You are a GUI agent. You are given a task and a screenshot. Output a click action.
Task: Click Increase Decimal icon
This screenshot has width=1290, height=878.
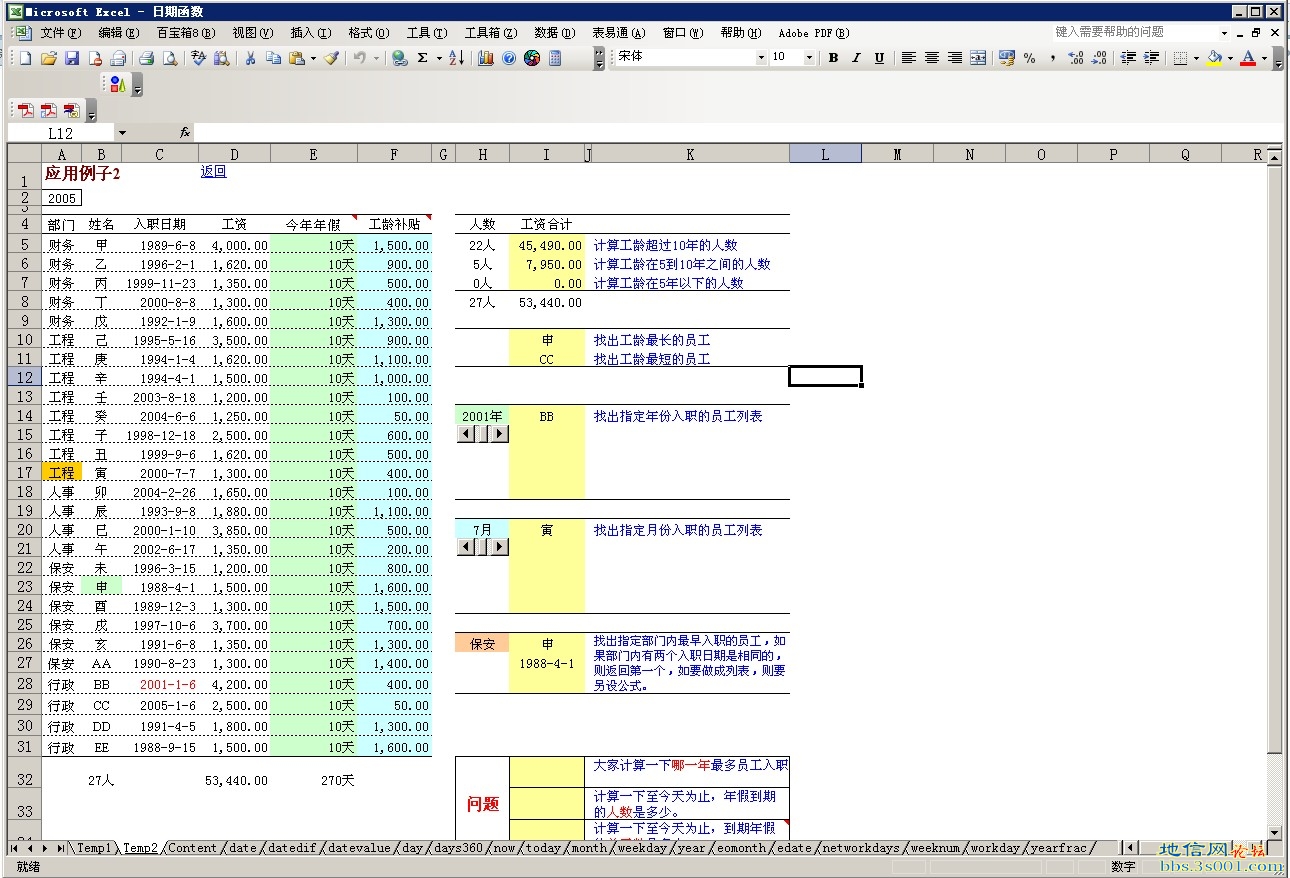coord(1076,58)
